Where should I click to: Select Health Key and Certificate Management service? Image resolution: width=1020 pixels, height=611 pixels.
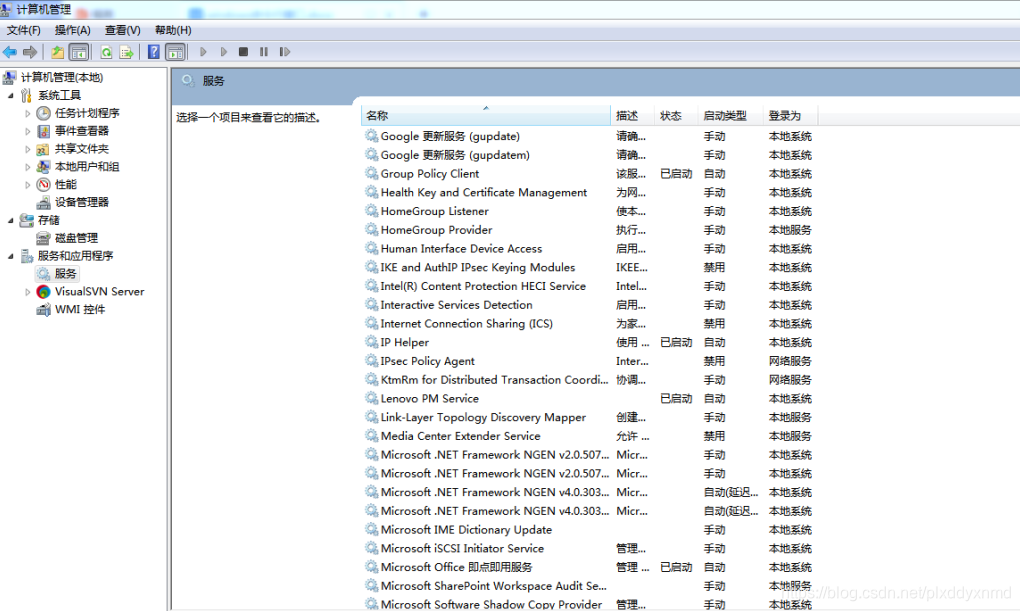(484, 193)
